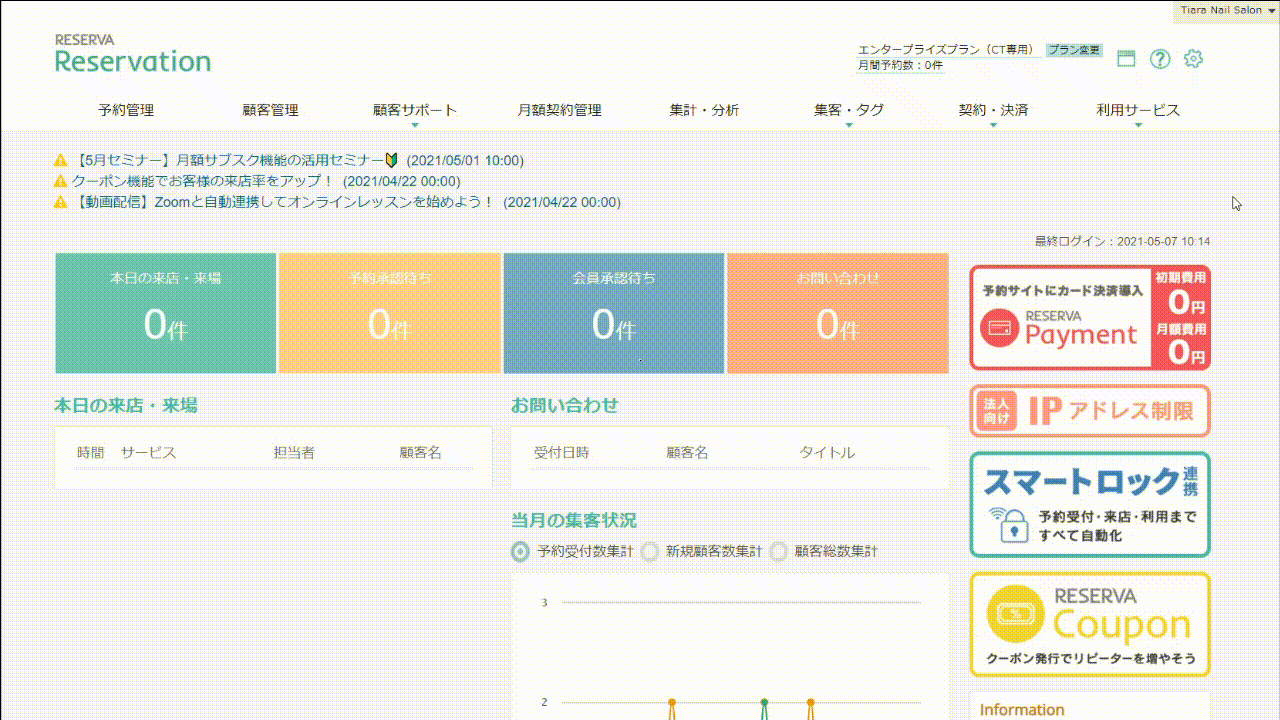This screenshot has width=1280, height=720.
Task: Click the 担当者 column header
Action: [294, 452]
